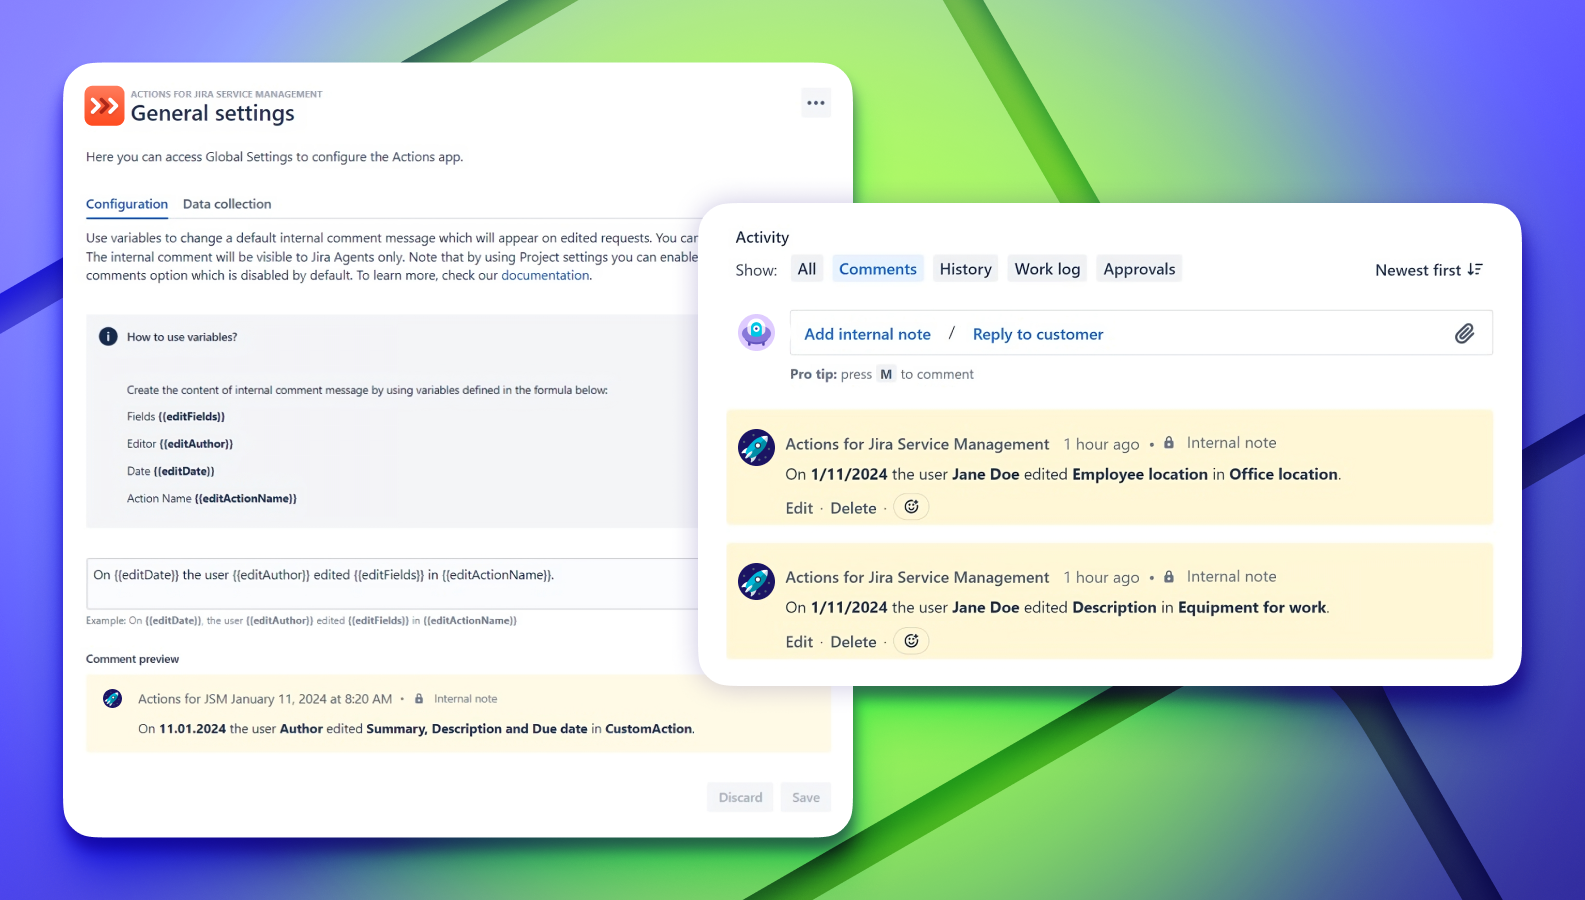Switch to the Configuration tab
Viewport: 1585px width, 900px height.
(x=127, y=204)
